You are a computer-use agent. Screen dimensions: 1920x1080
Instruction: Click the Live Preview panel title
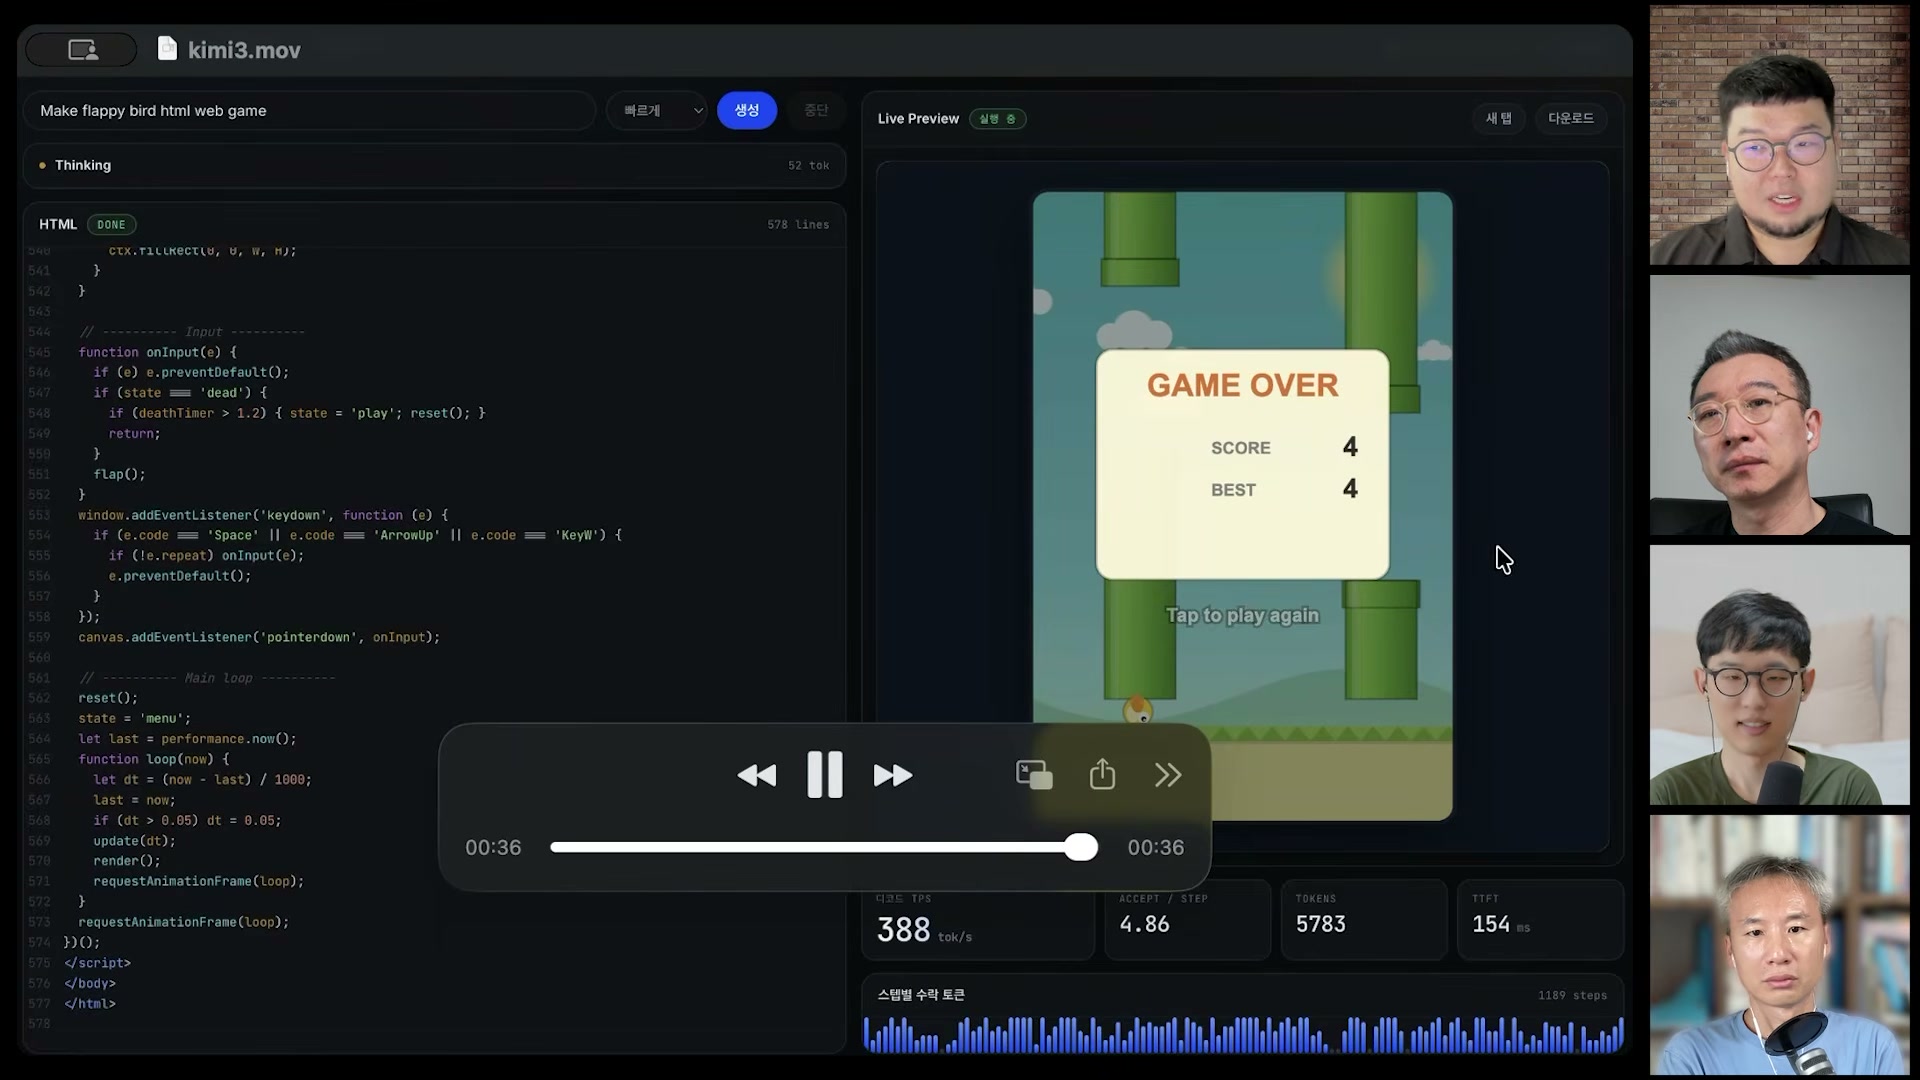918,119
